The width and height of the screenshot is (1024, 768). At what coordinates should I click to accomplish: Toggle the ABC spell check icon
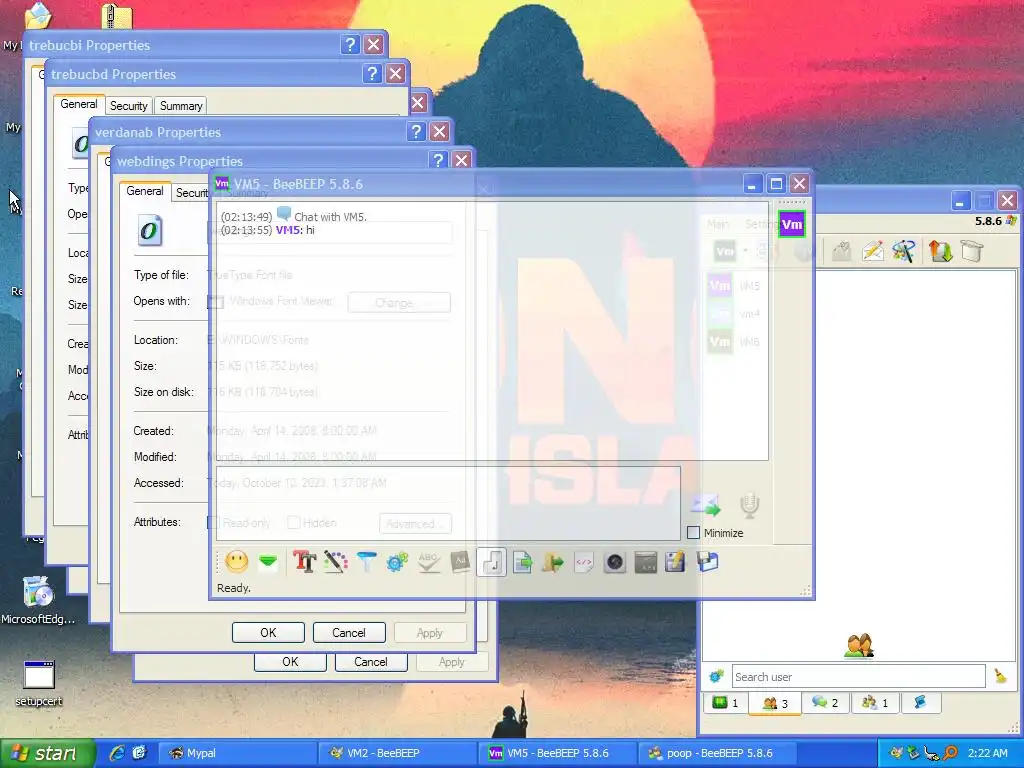428,562
